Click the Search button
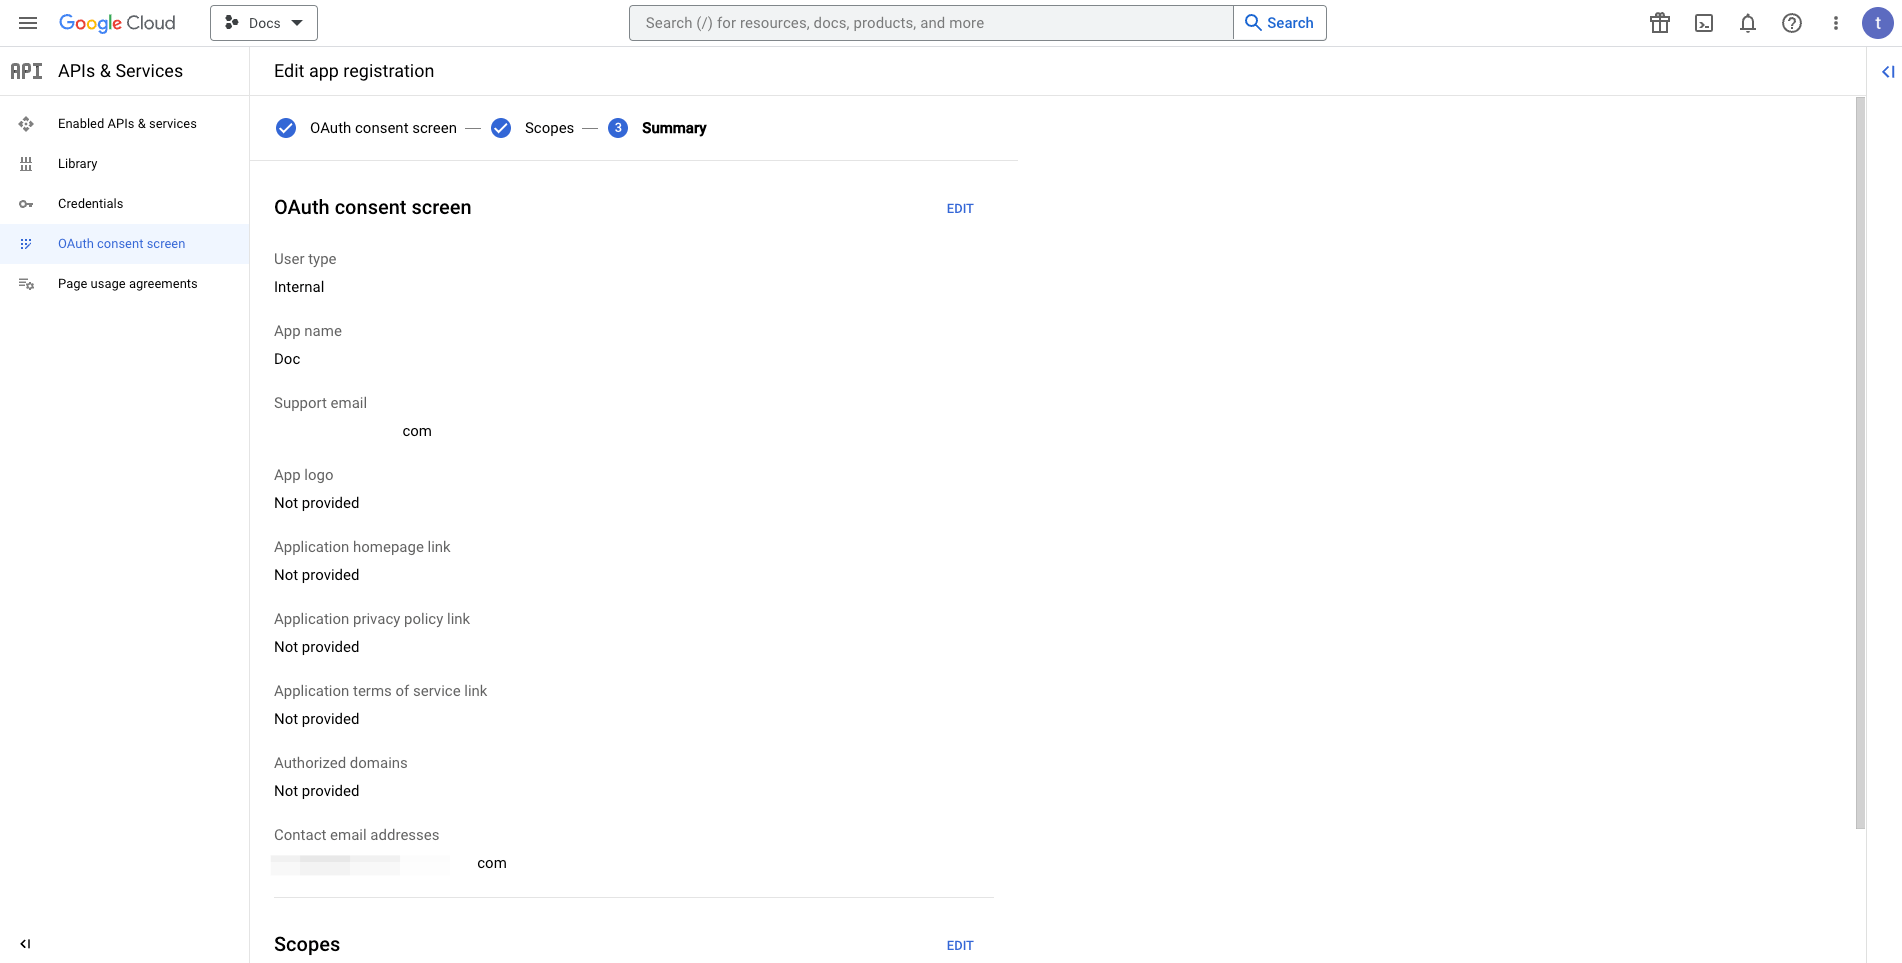The height and width of the screenshot is (963, 1902). click(1280, 23)
